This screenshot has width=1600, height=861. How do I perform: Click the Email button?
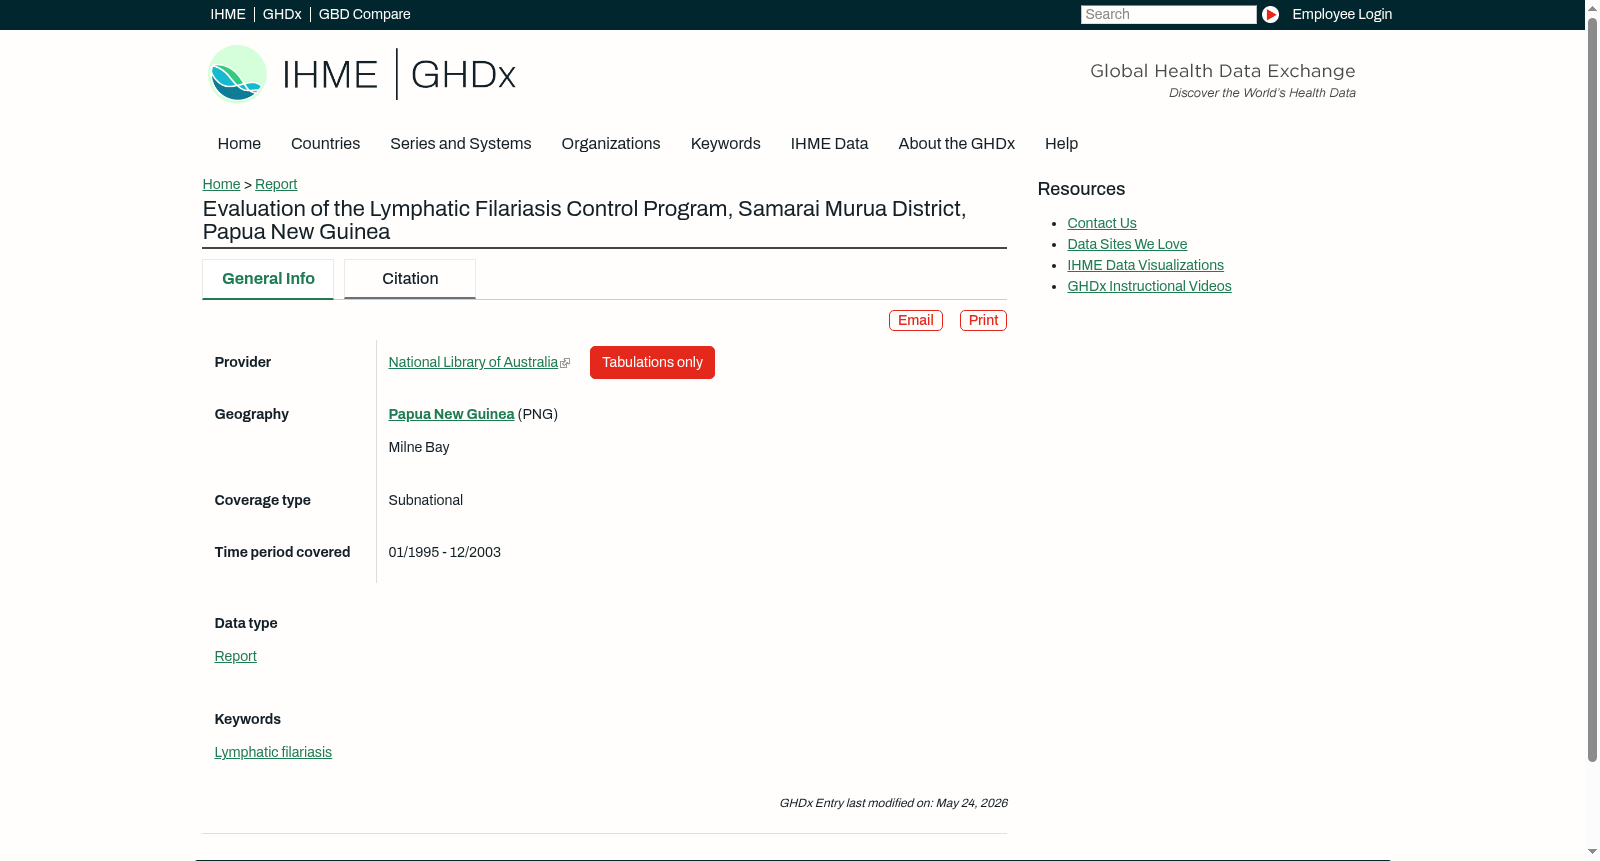[916, 320]
